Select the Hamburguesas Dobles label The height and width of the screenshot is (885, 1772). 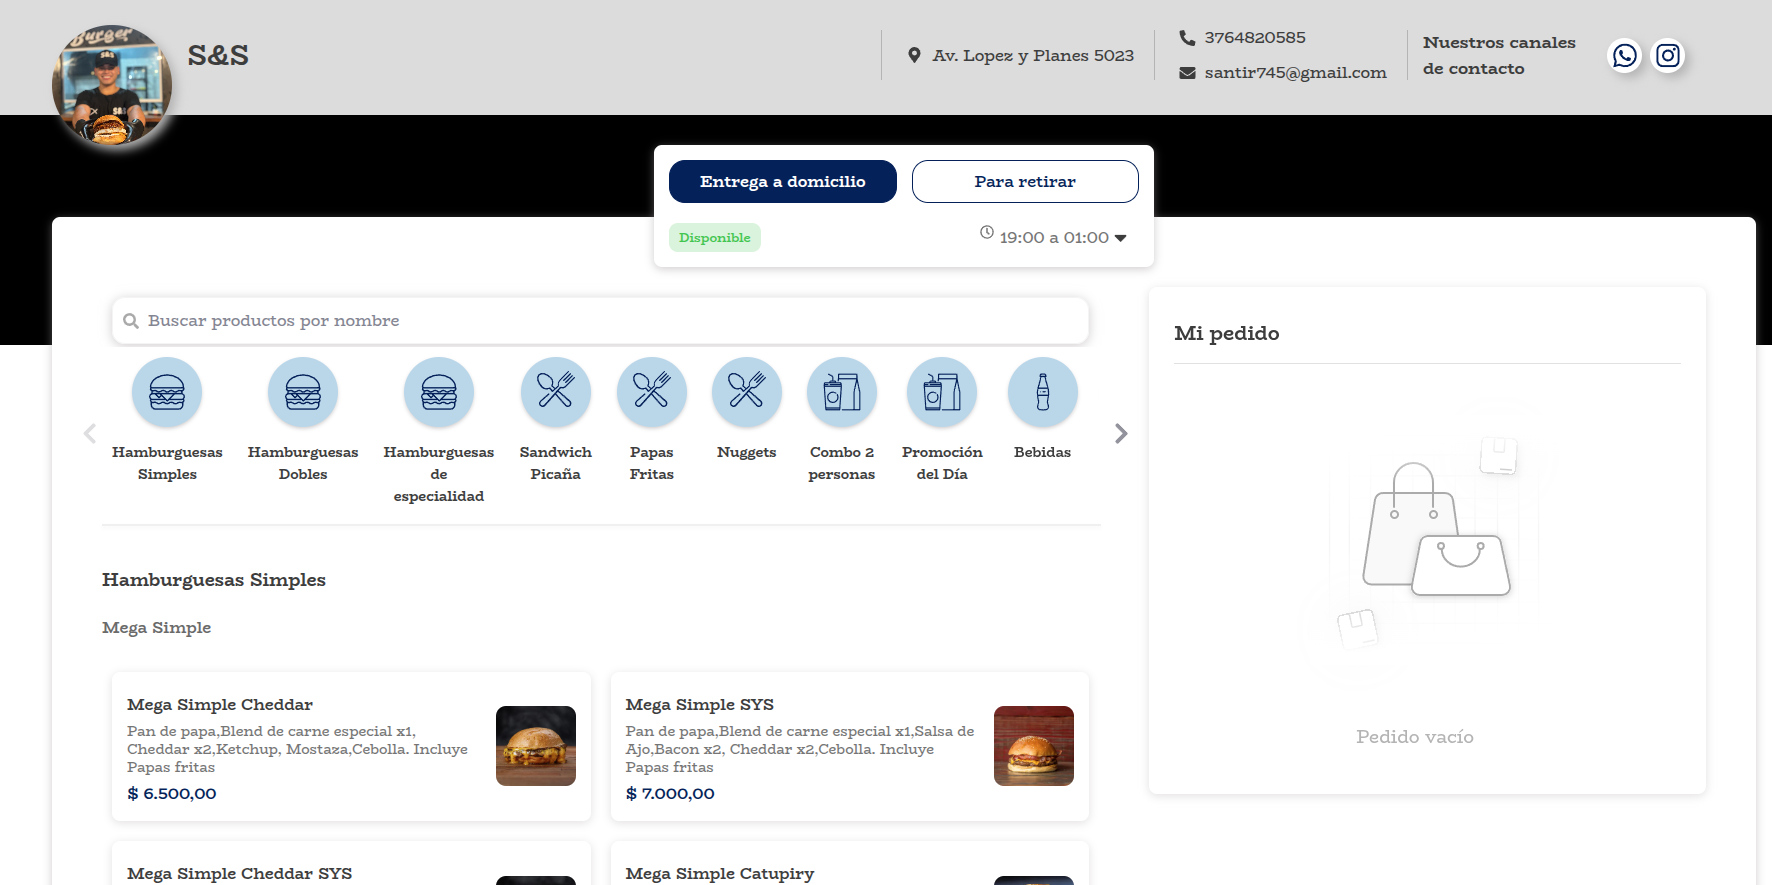pyautogui.click(x=303, y=463)
